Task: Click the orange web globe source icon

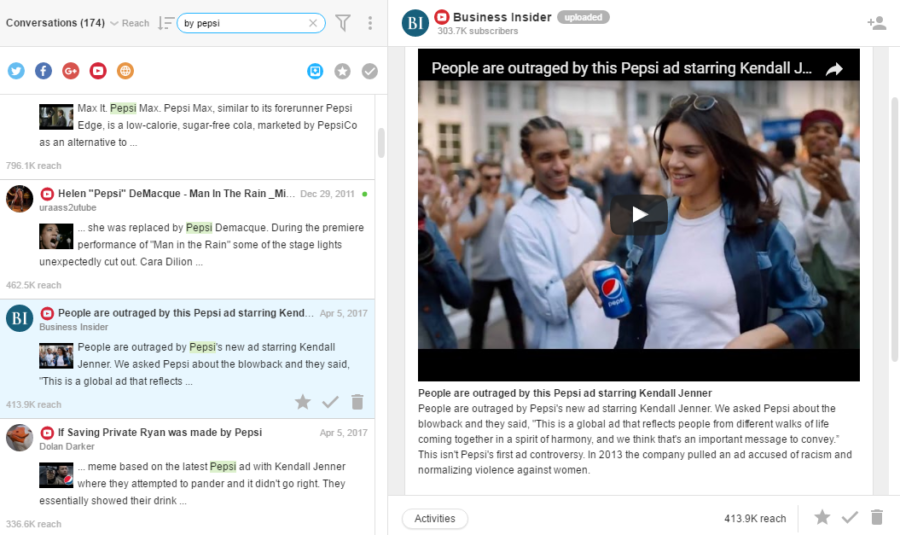Action: (125, 71)
